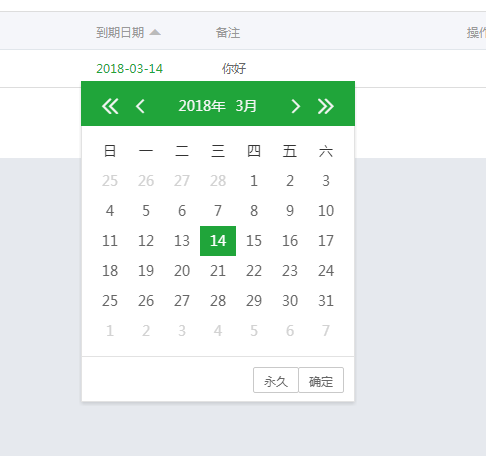486x456 pixels.
Task: Choose date 20 in the calendar
Action: [182, 271]
